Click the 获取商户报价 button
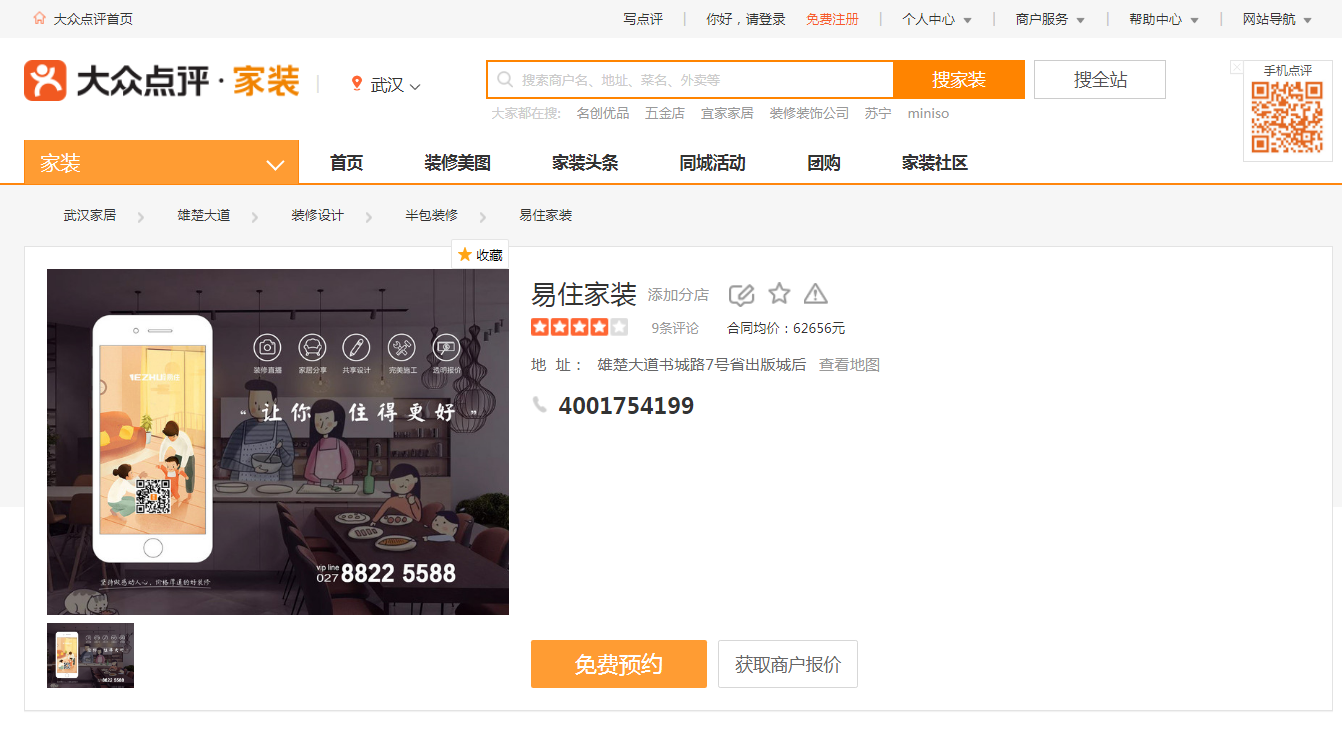The width and height of the screenshot is (1342, 732). 788,664
